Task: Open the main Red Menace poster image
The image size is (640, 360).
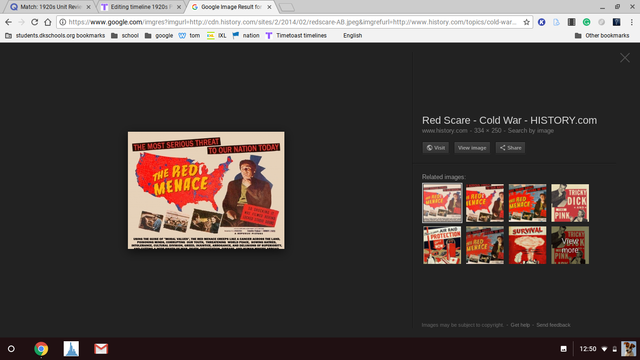Action: point(206,190)
